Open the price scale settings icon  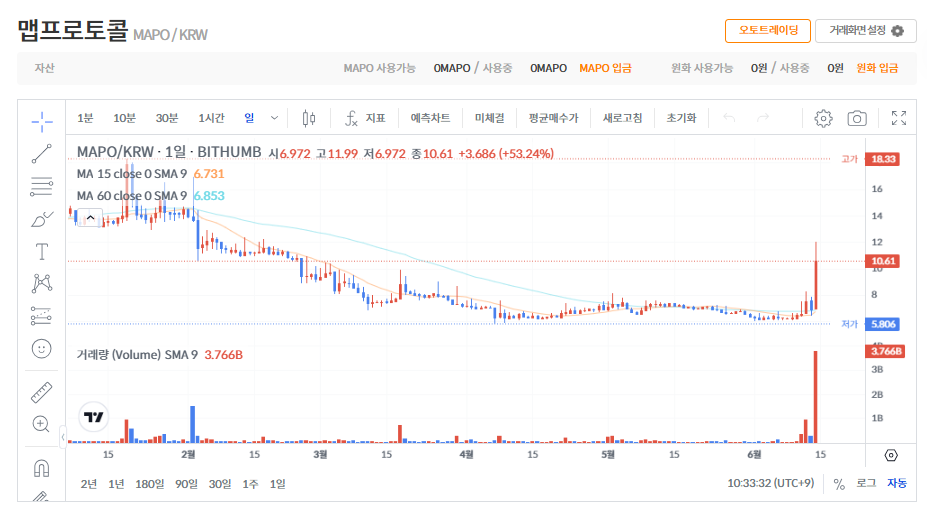(x=891, y=455)
